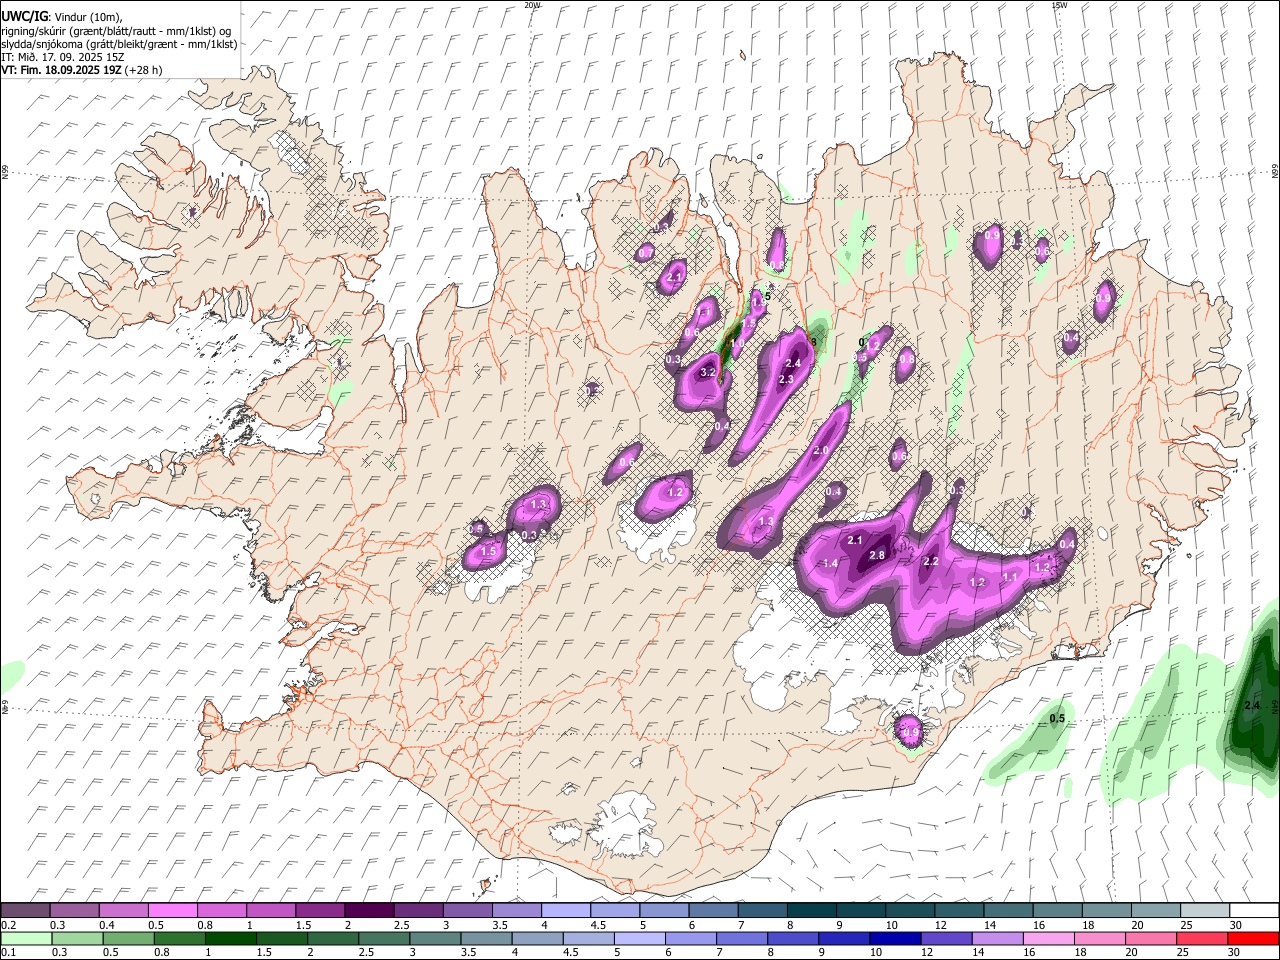Click the 4.5 swatch on the lower rain scale
1280x960 pixels.
tap(589, 938)
